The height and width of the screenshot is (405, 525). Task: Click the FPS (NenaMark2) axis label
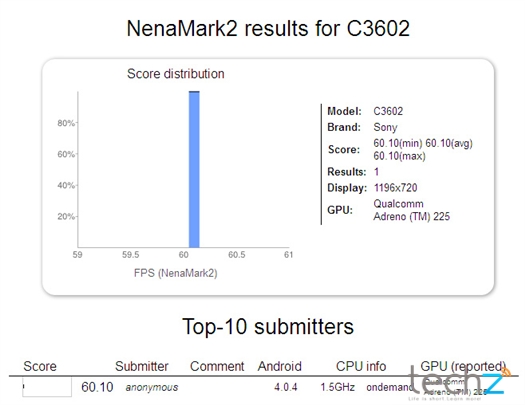[176, 273]
